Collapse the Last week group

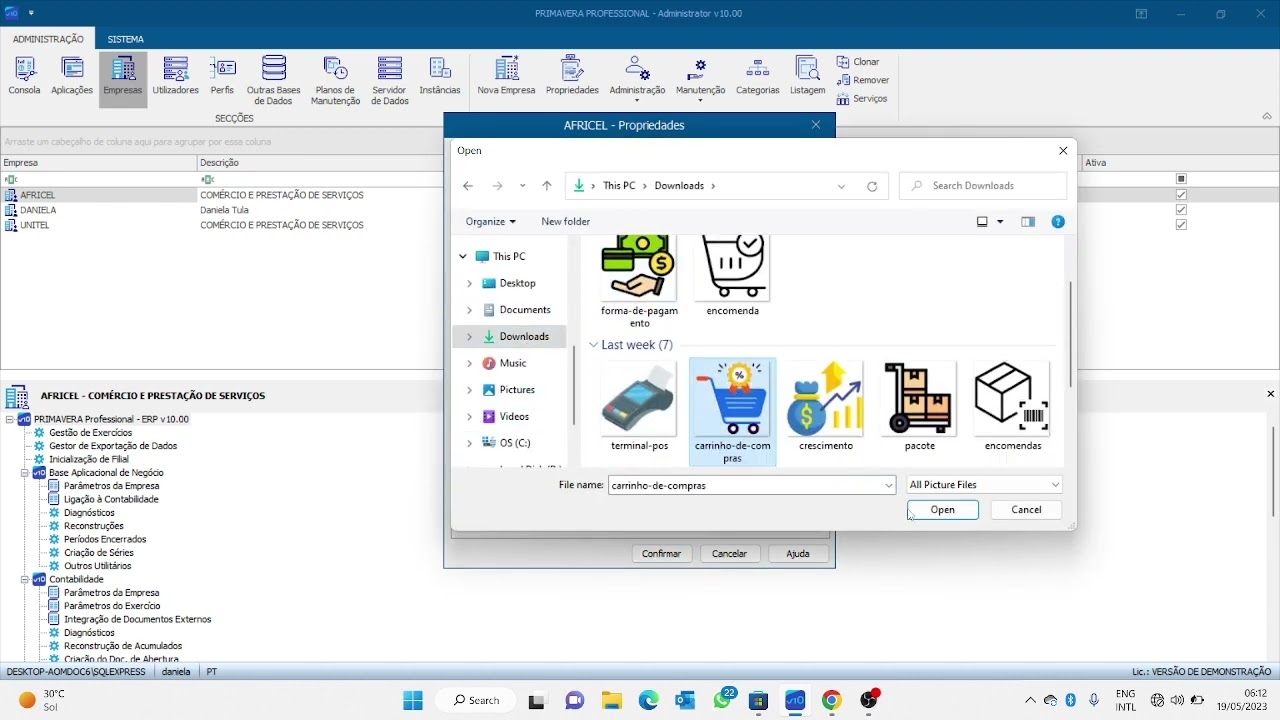(593, 345)
